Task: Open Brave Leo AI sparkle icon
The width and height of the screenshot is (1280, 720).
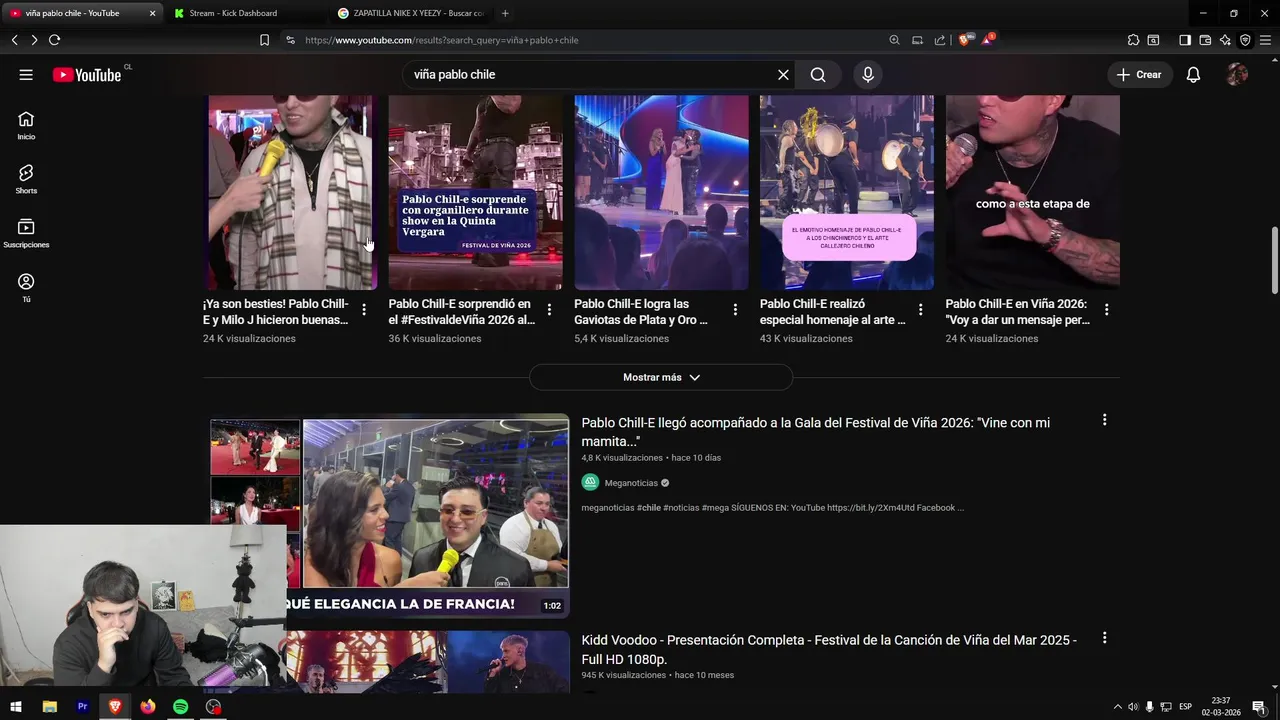Action: click(x=1225, y=40)
